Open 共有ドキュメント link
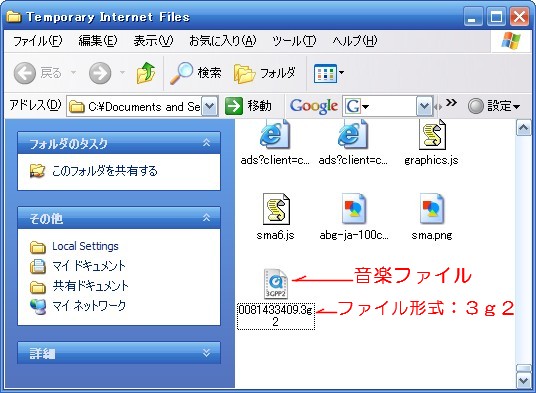Image resolution: width=536 pixels, height=393 pixels. [91, 286]
